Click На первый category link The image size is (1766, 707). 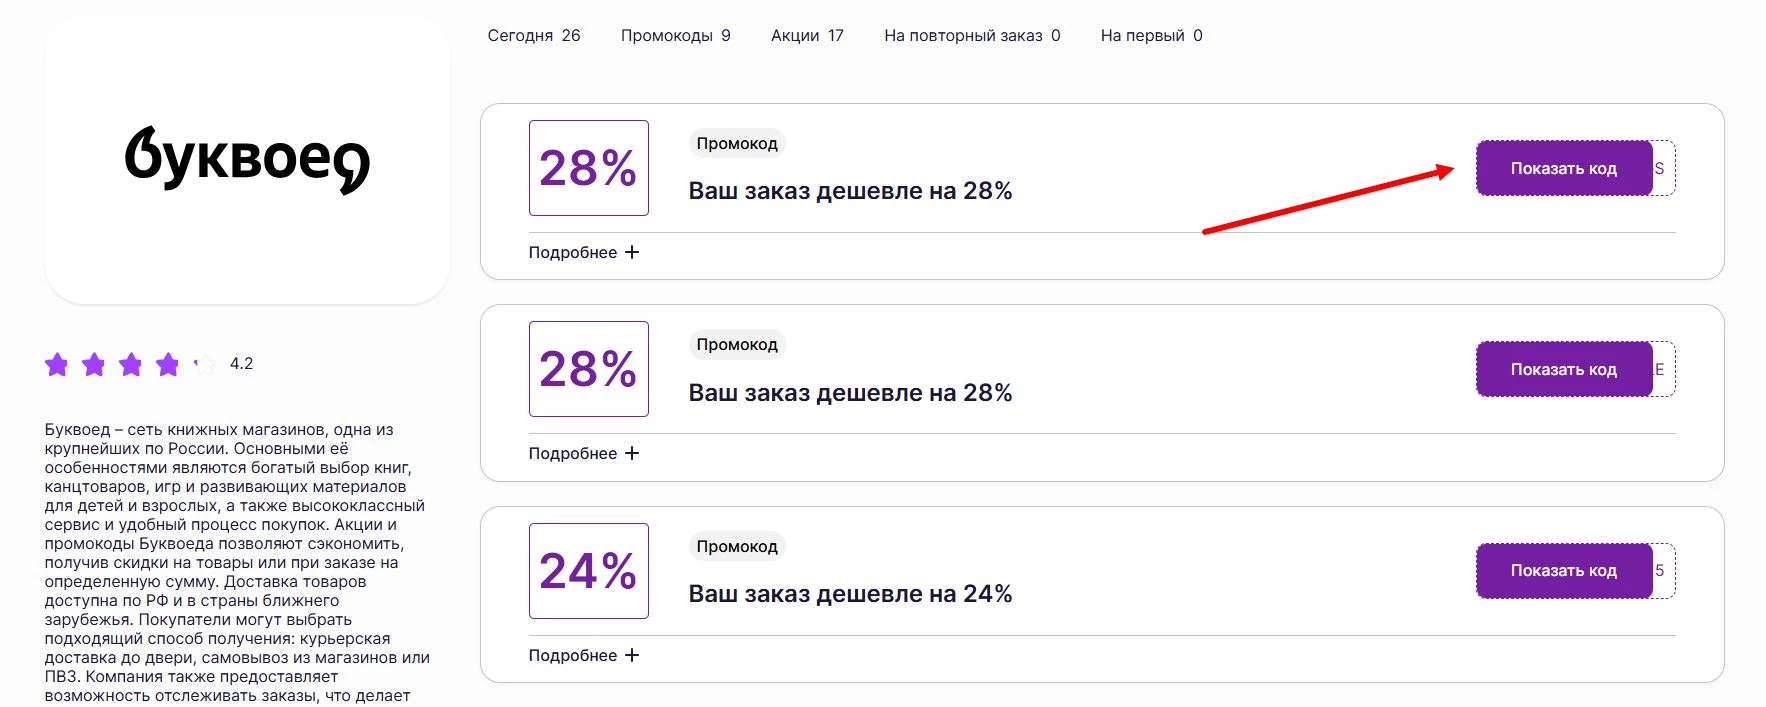coord(1151,35)
